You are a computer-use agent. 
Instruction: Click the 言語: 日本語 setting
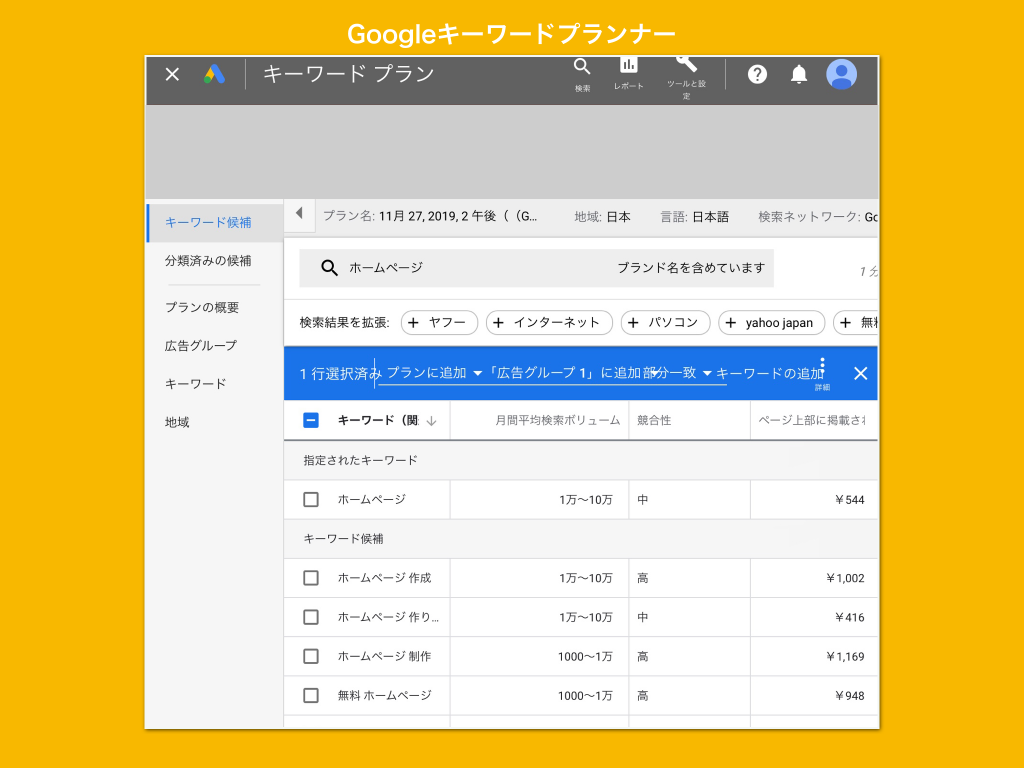tap(694, 217)
